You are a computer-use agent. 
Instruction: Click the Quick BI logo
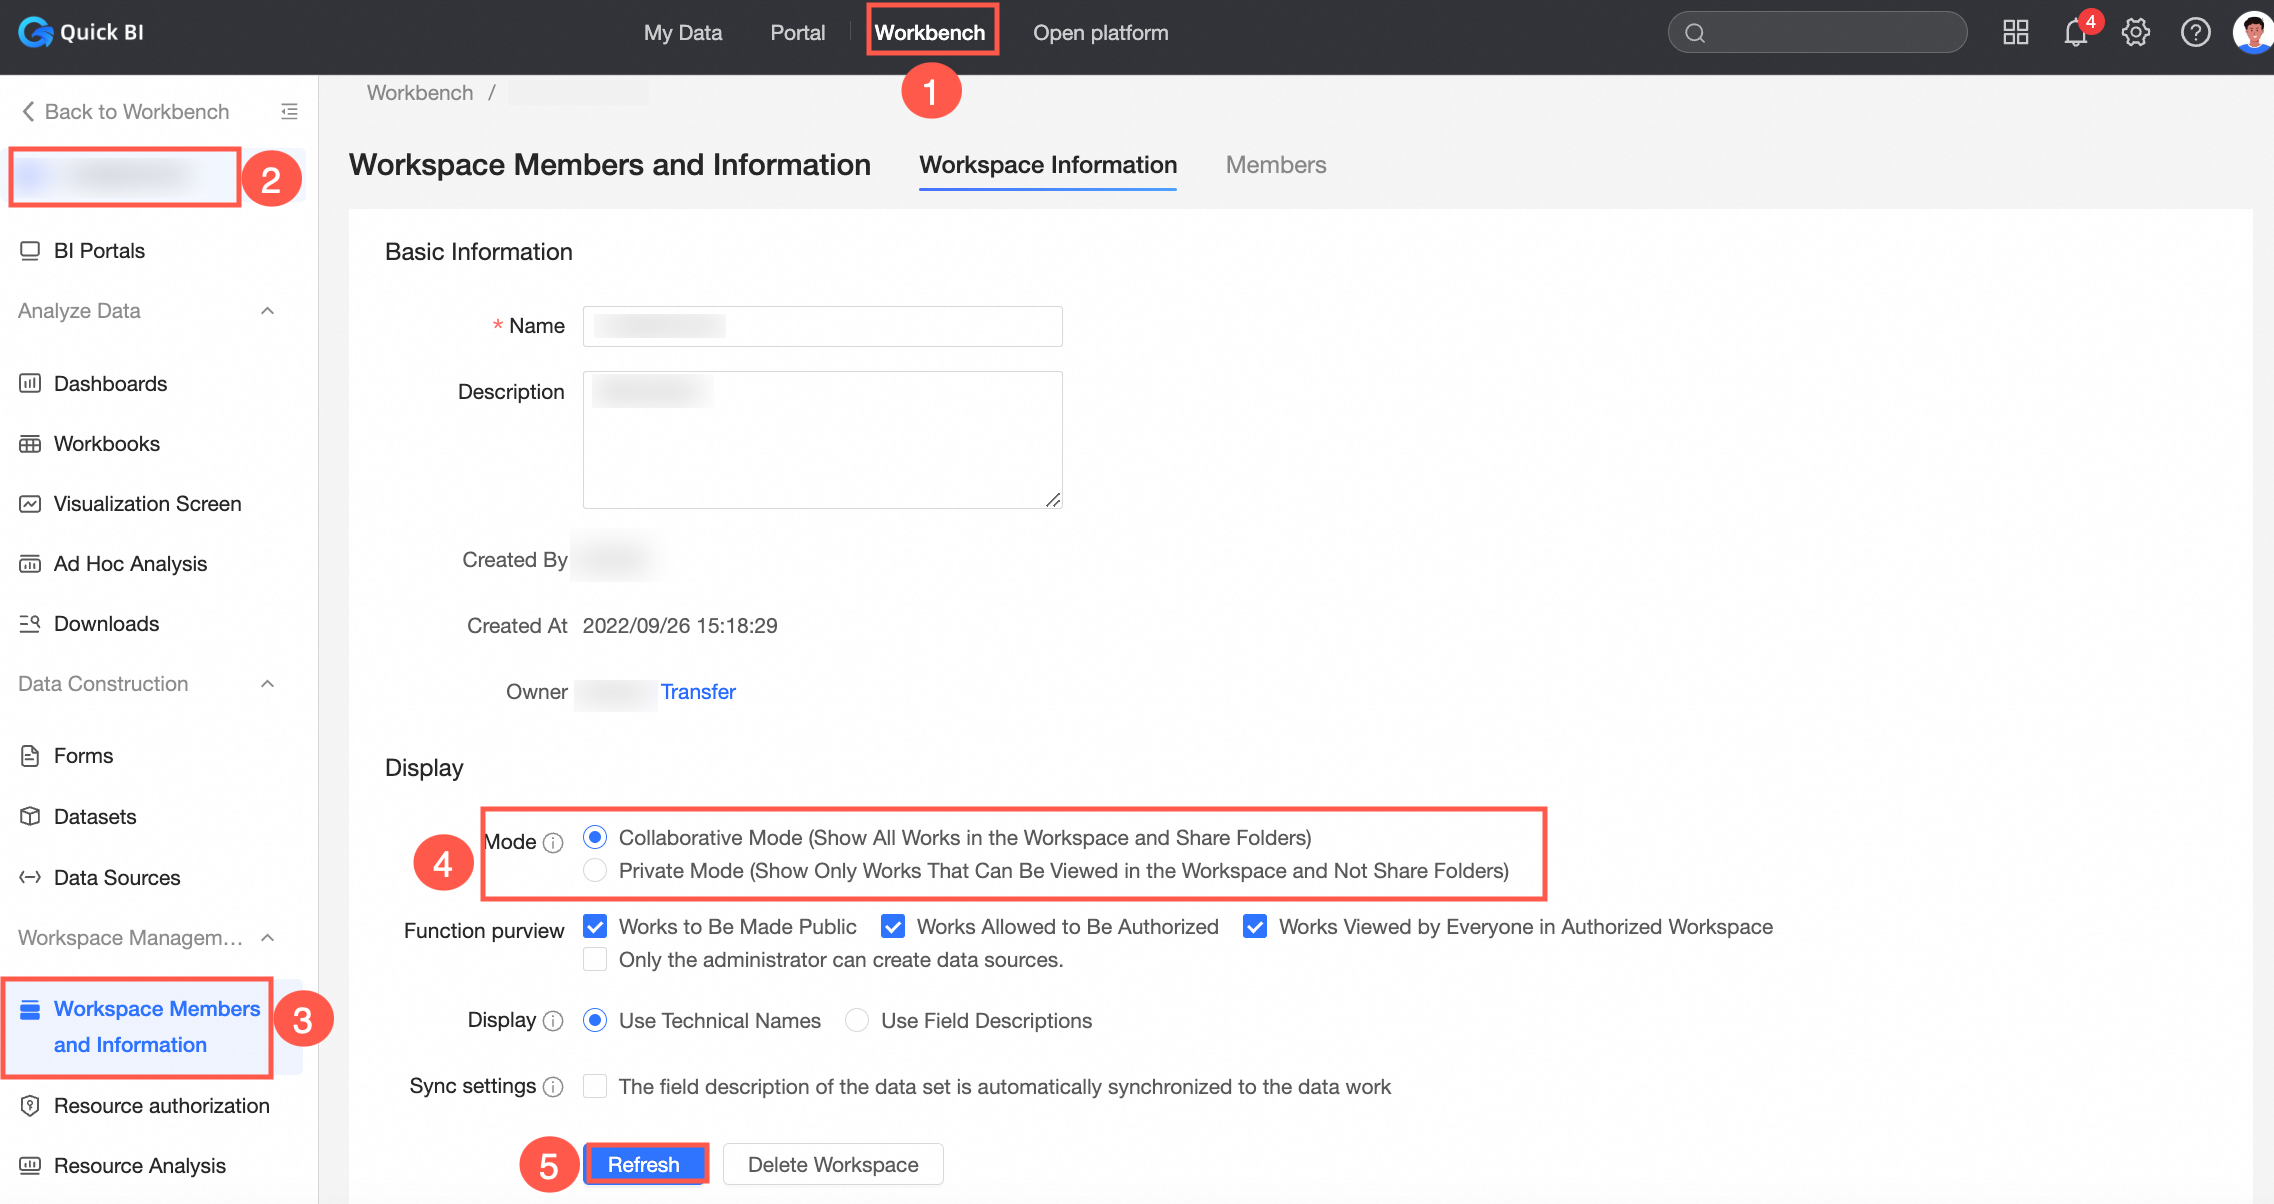[81, 32]
